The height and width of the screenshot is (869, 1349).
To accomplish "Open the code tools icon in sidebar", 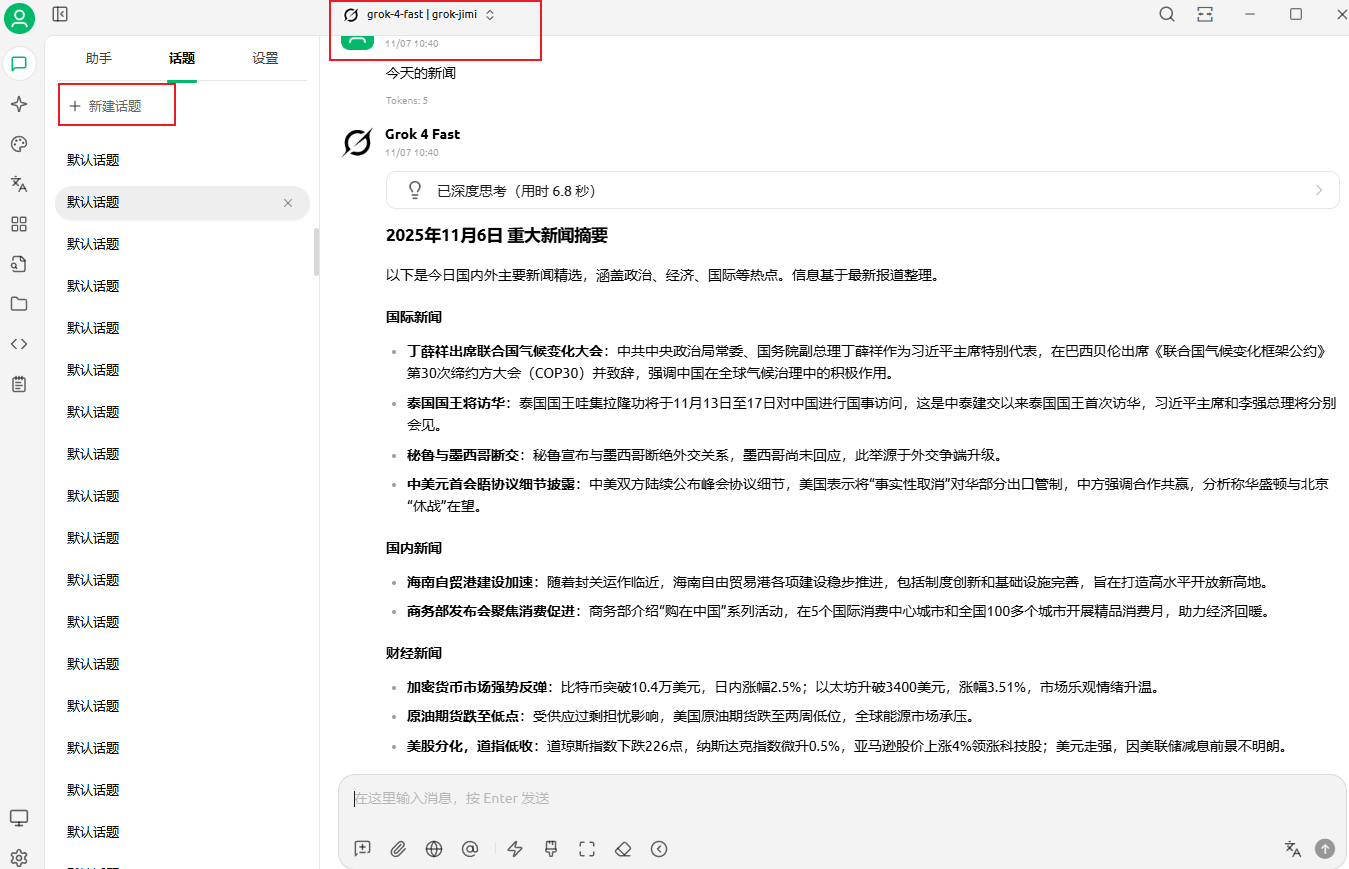I will pos(19,344).
